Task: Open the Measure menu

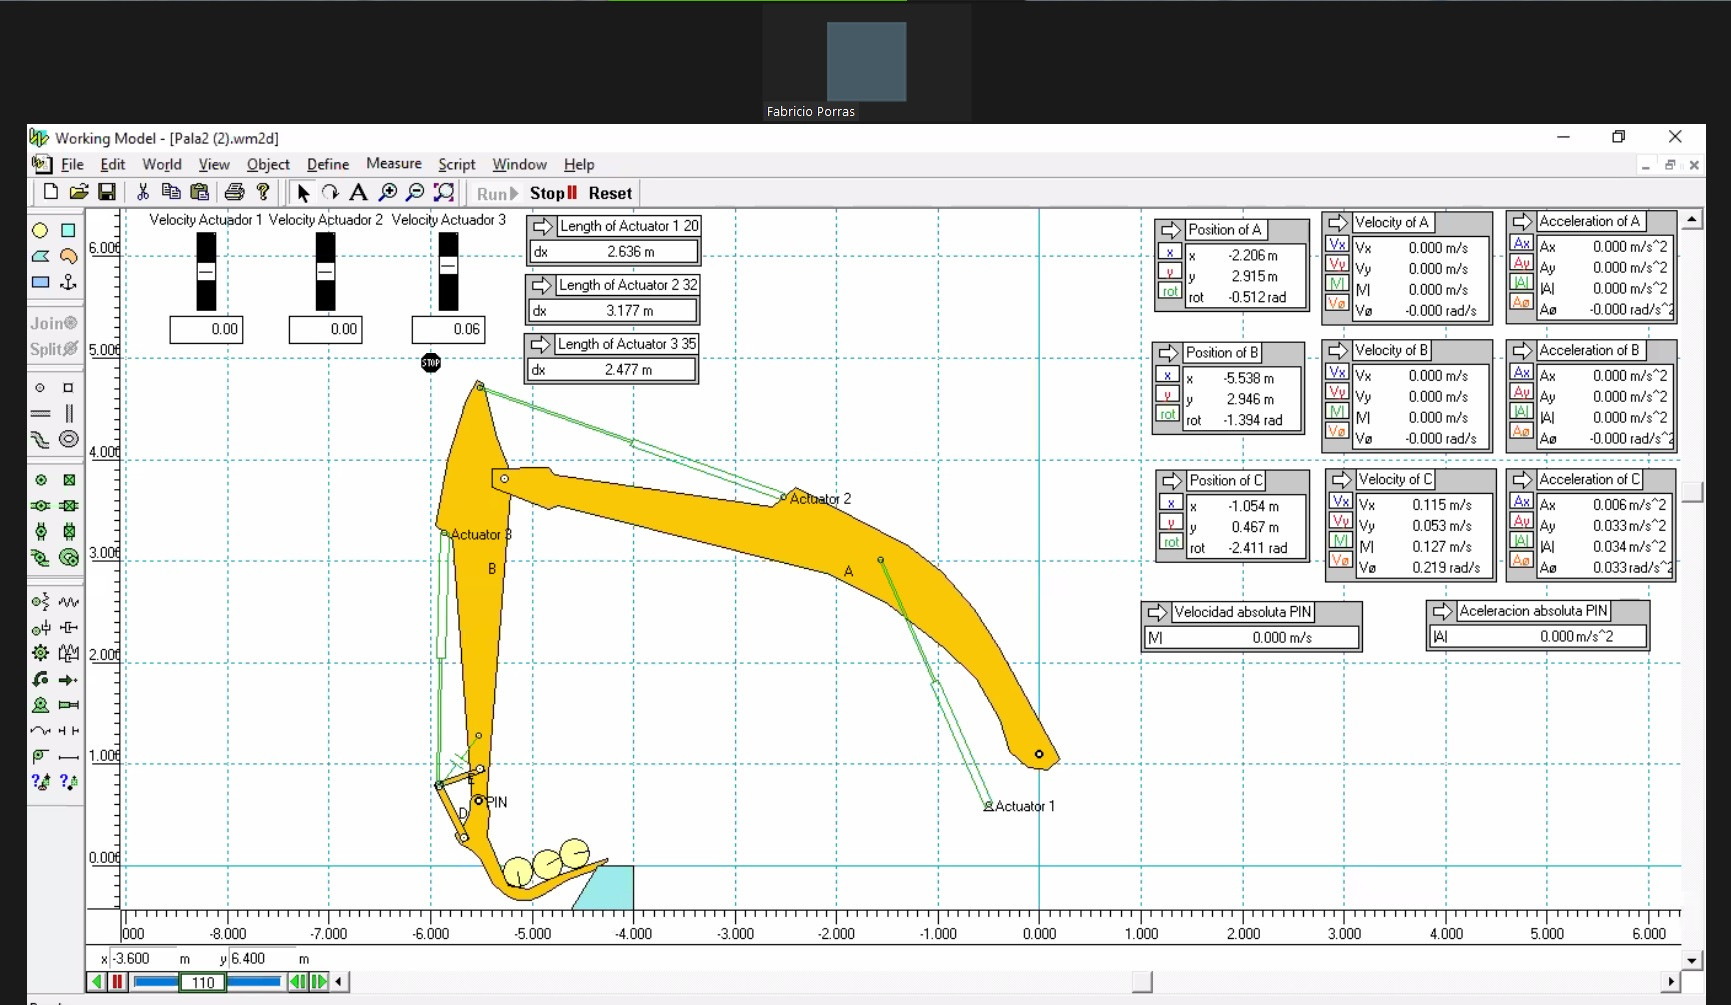Action: 393,164
